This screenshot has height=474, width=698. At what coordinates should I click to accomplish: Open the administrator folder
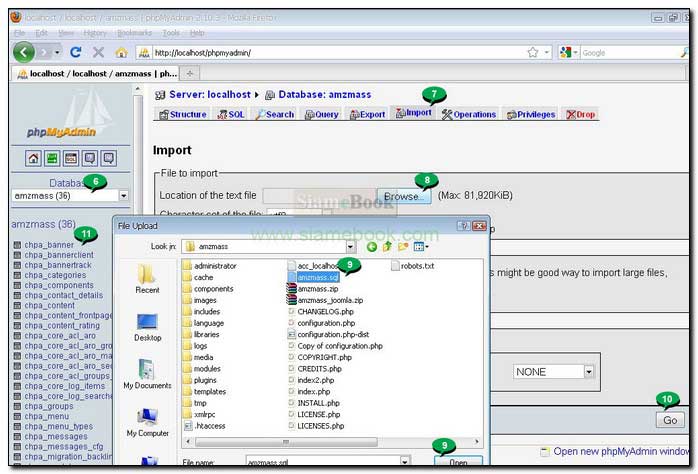pos(210,266)
